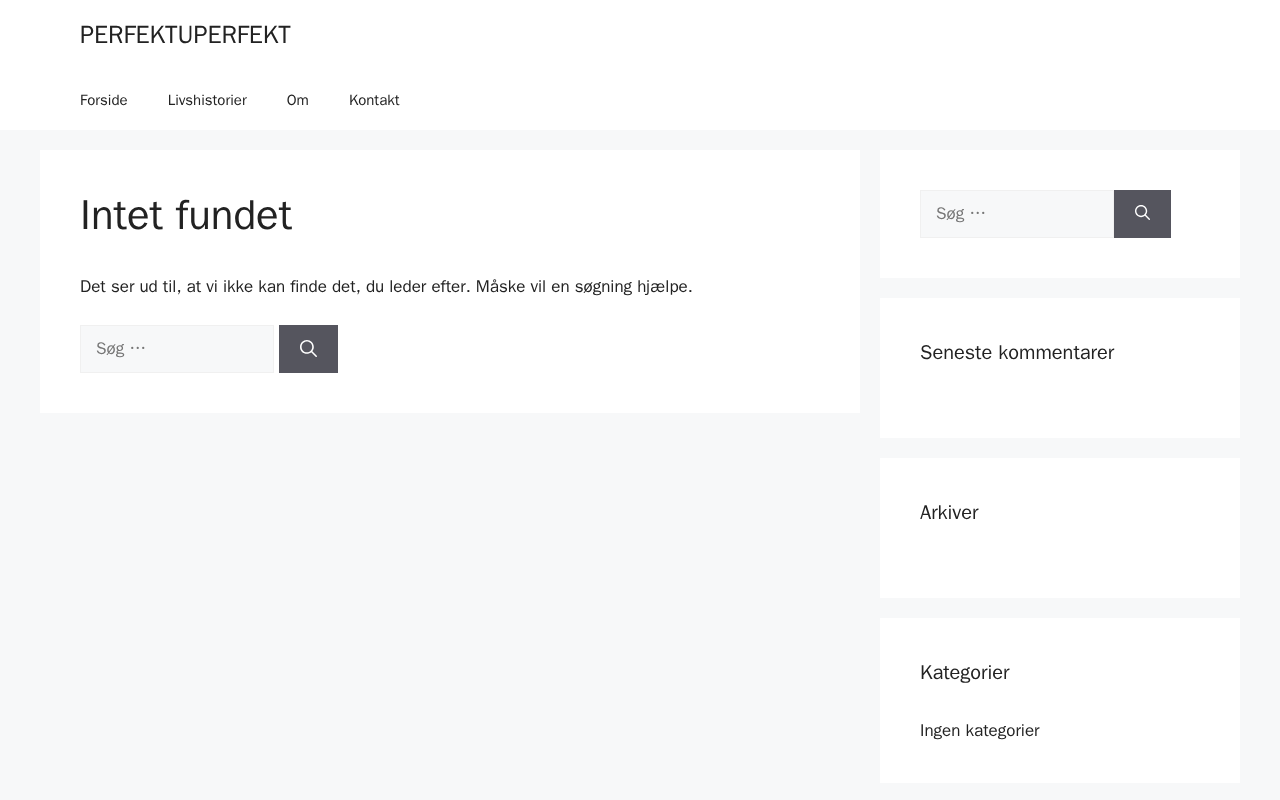Click the blank header space right of Kontakt
The height and width of the screenshot is (800, 1280).
(800, 100)
